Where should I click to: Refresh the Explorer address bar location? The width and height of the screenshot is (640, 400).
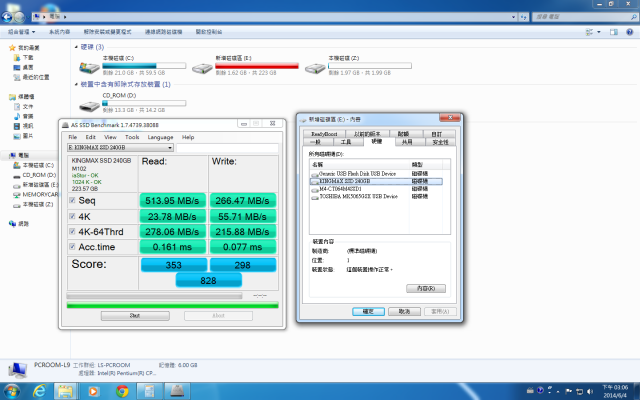click(x=524, y=17)
